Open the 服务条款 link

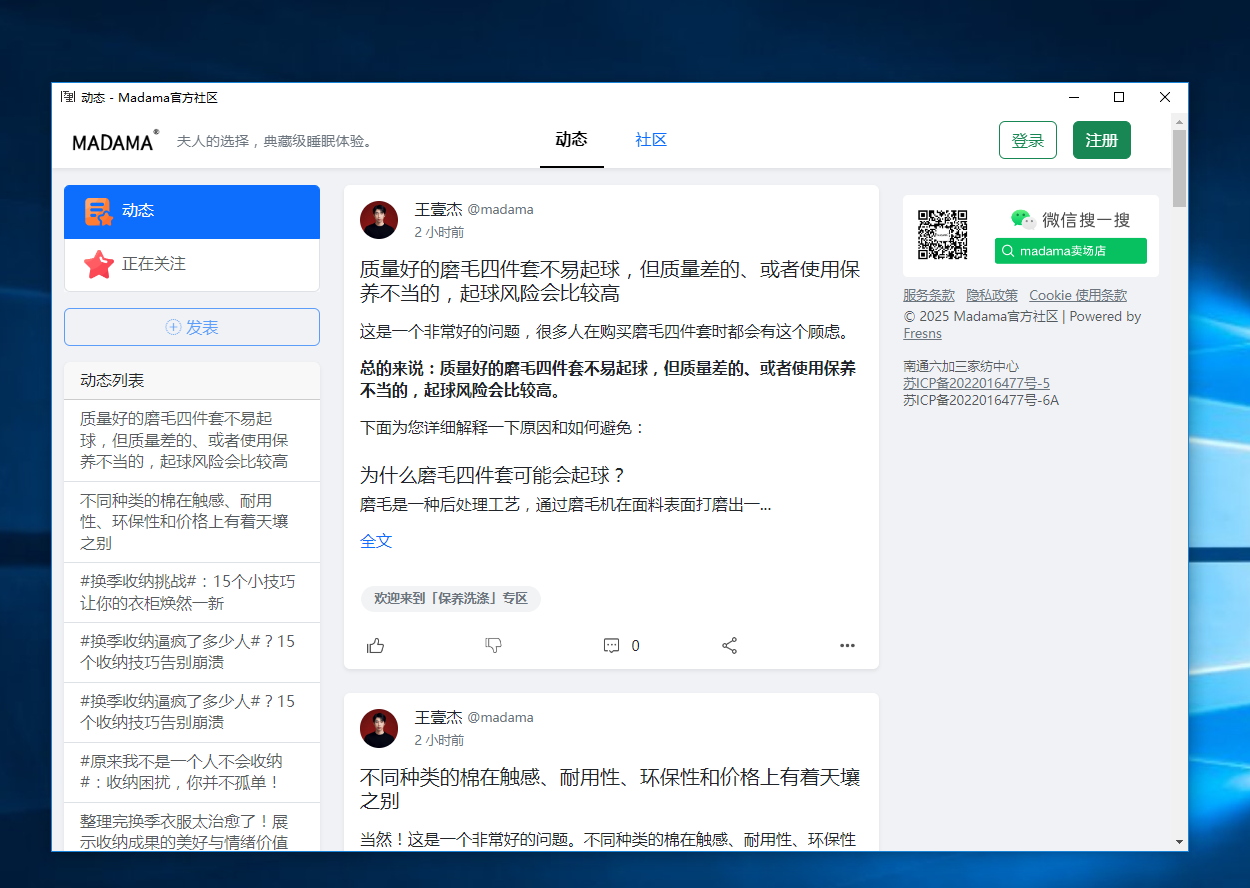[x=928, y=294]
